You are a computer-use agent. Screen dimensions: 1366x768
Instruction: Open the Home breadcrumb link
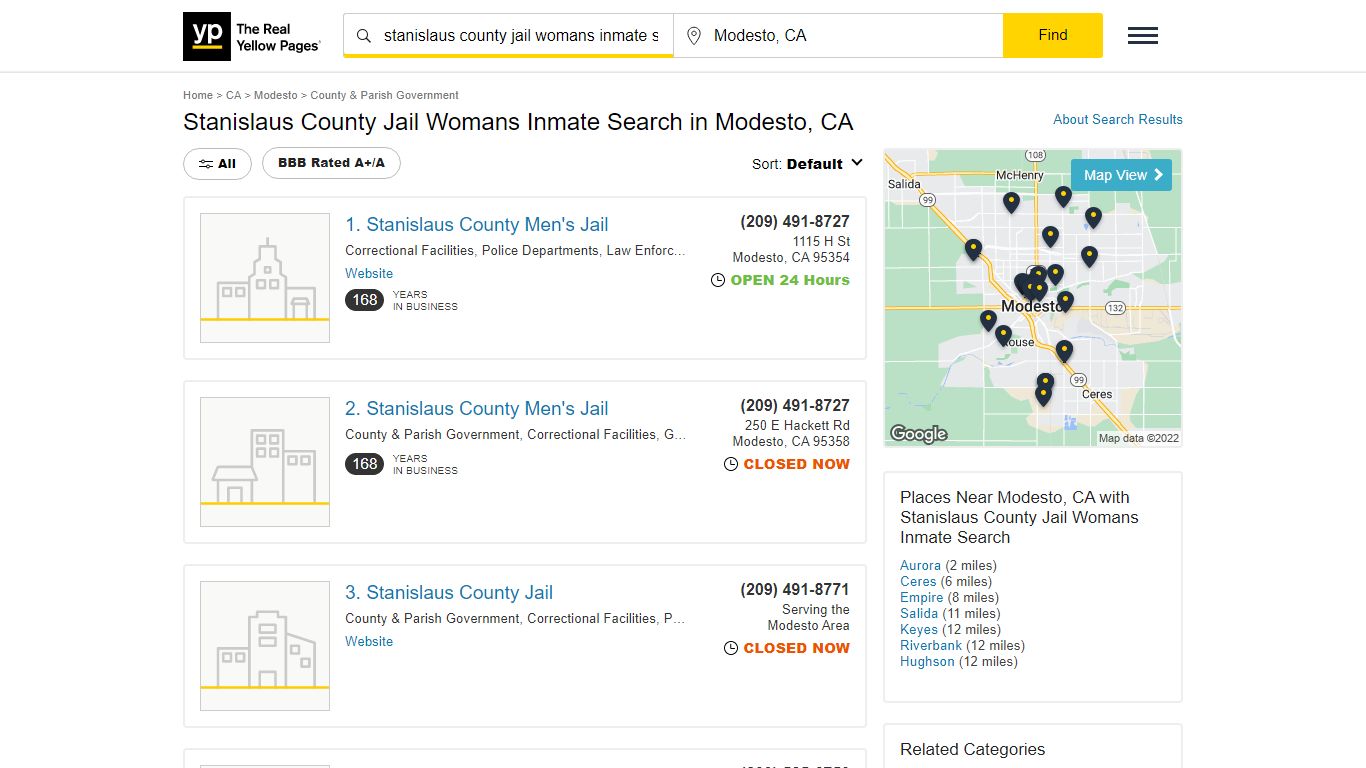coord(198,95)
